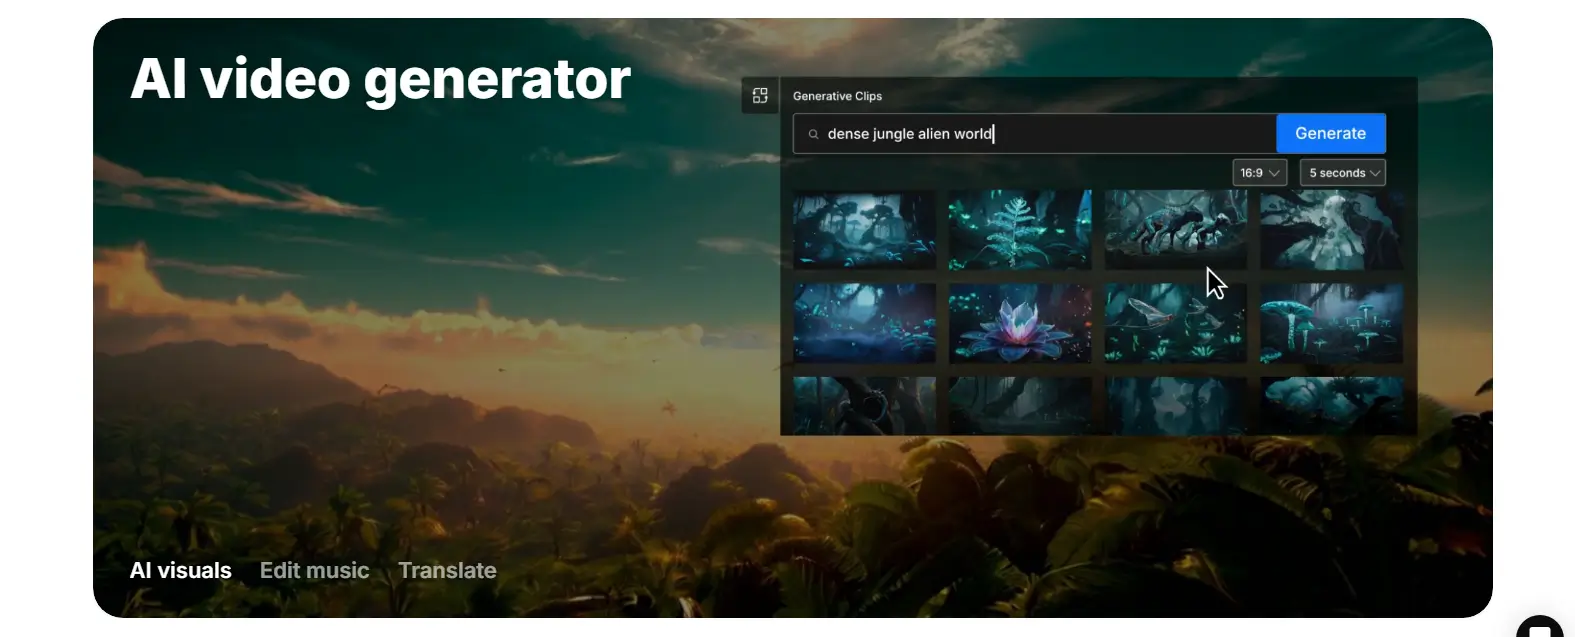Switch to the AI visuals tab

(181, 571)
